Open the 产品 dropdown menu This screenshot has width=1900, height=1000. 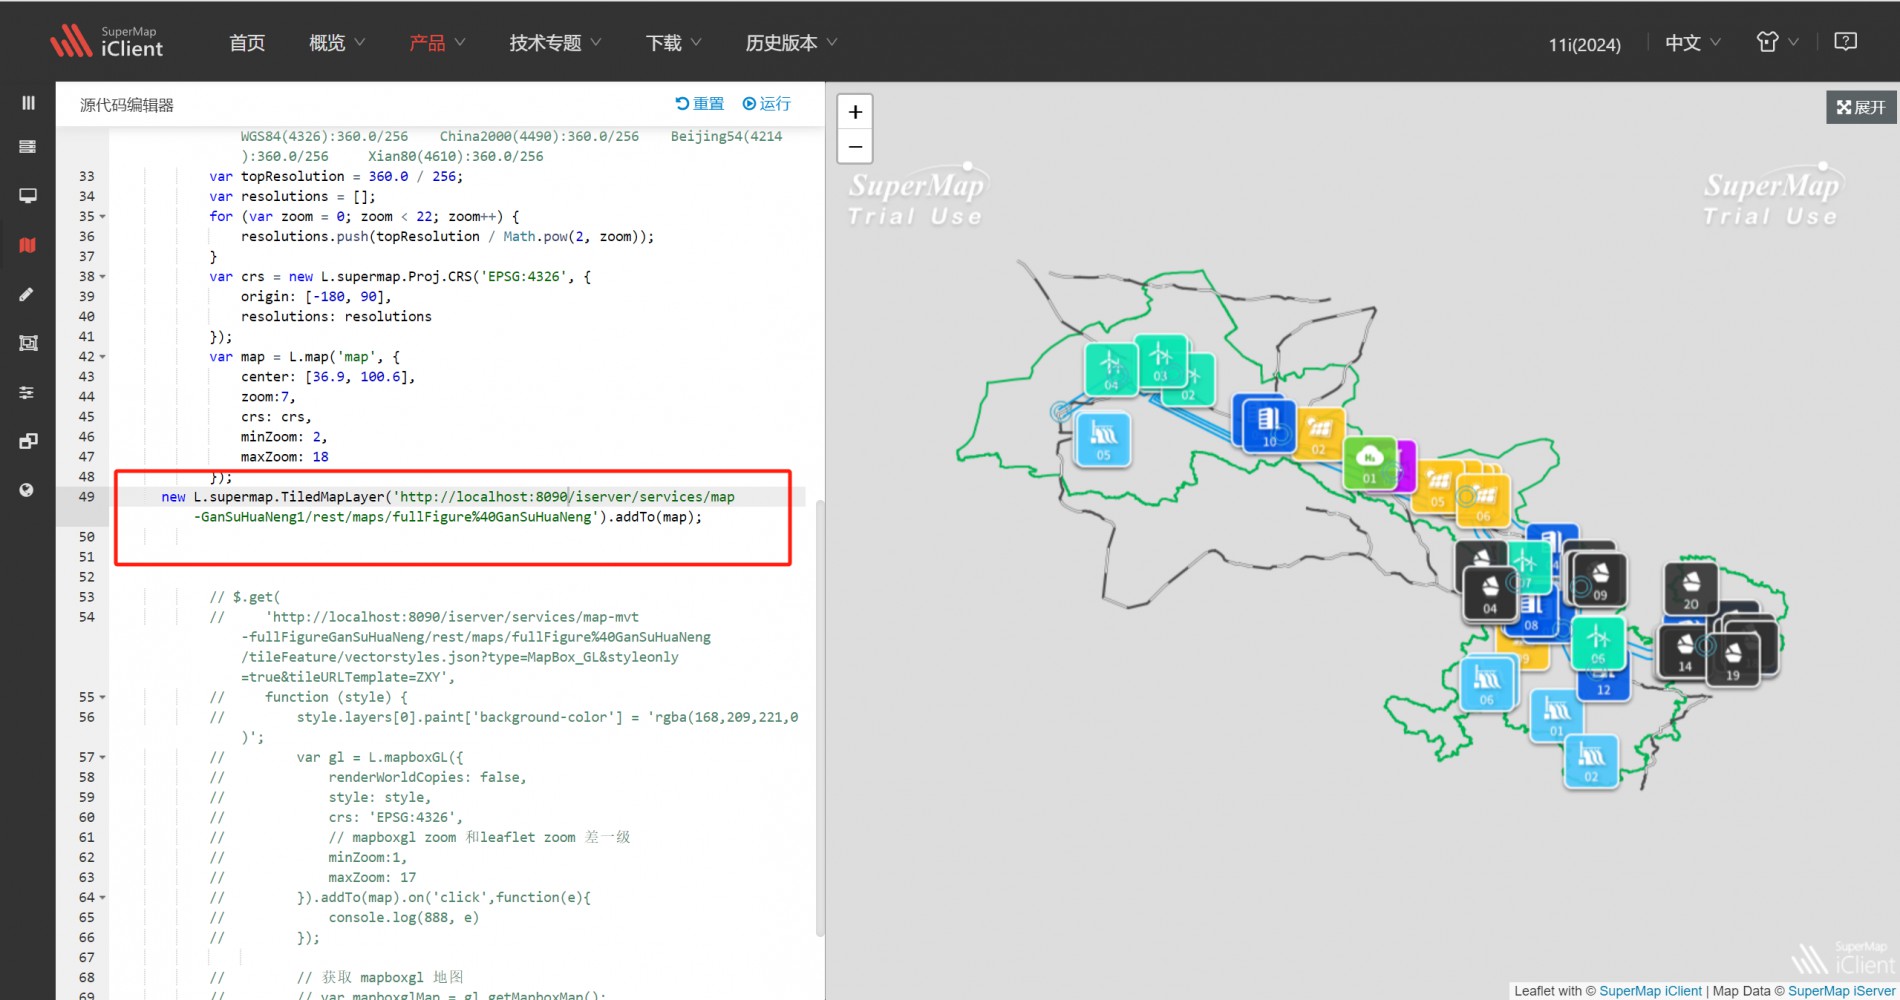coord(437,43)
